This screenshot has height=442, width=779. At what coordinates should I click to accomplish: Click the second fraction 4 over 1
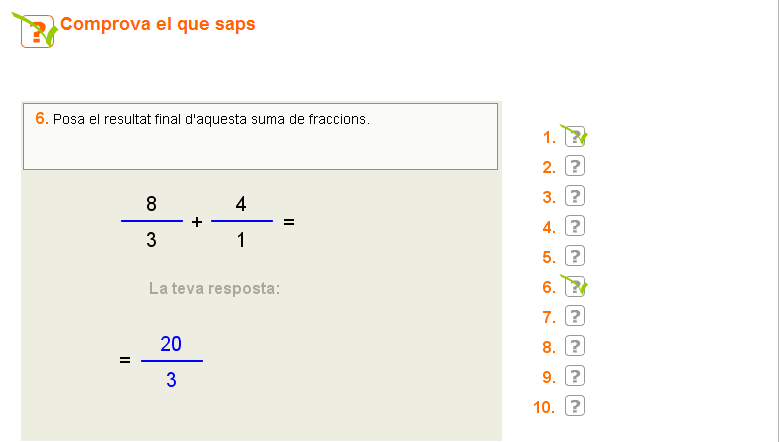(x=242, y=221)
